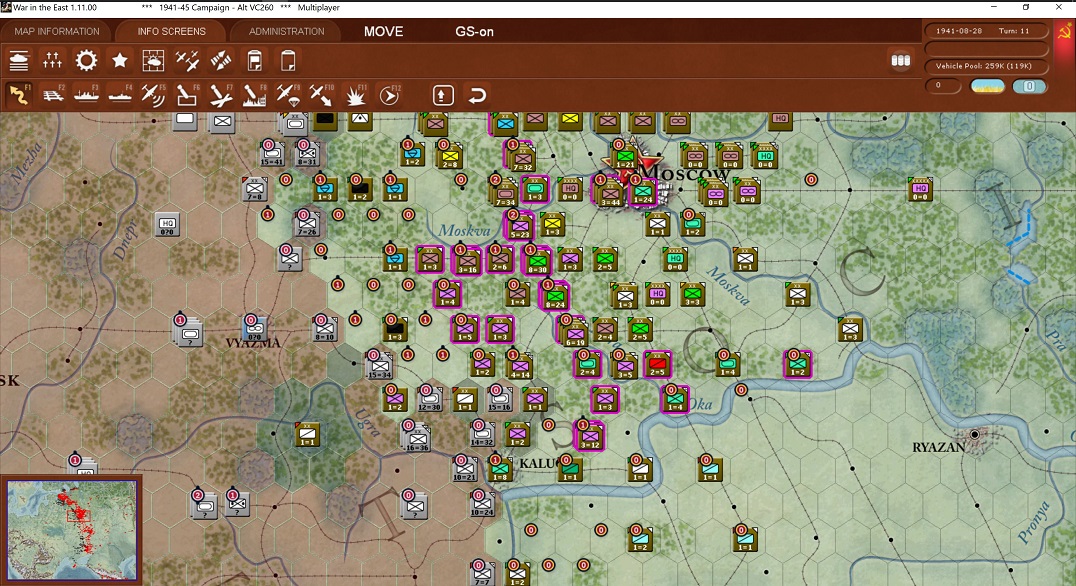Select the green unit labeled 8=24

(555, 296)
